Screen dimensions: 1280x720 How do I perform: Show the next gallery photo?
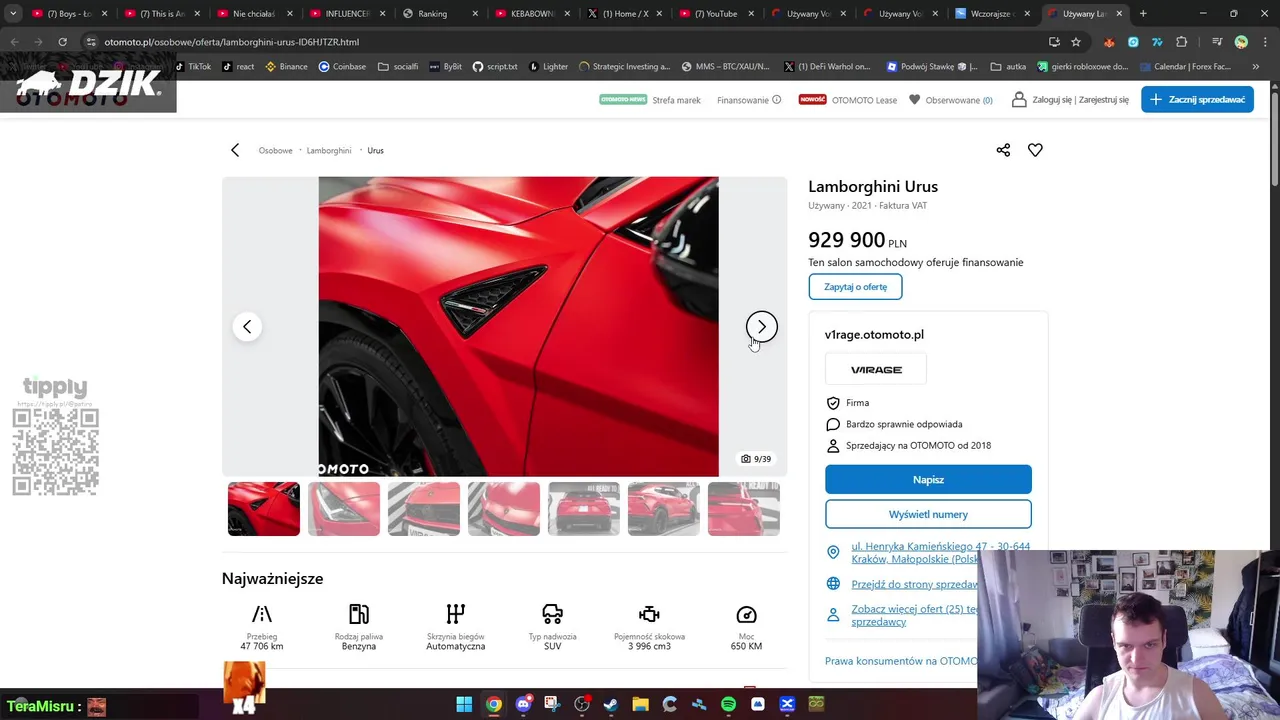[761, 326]
